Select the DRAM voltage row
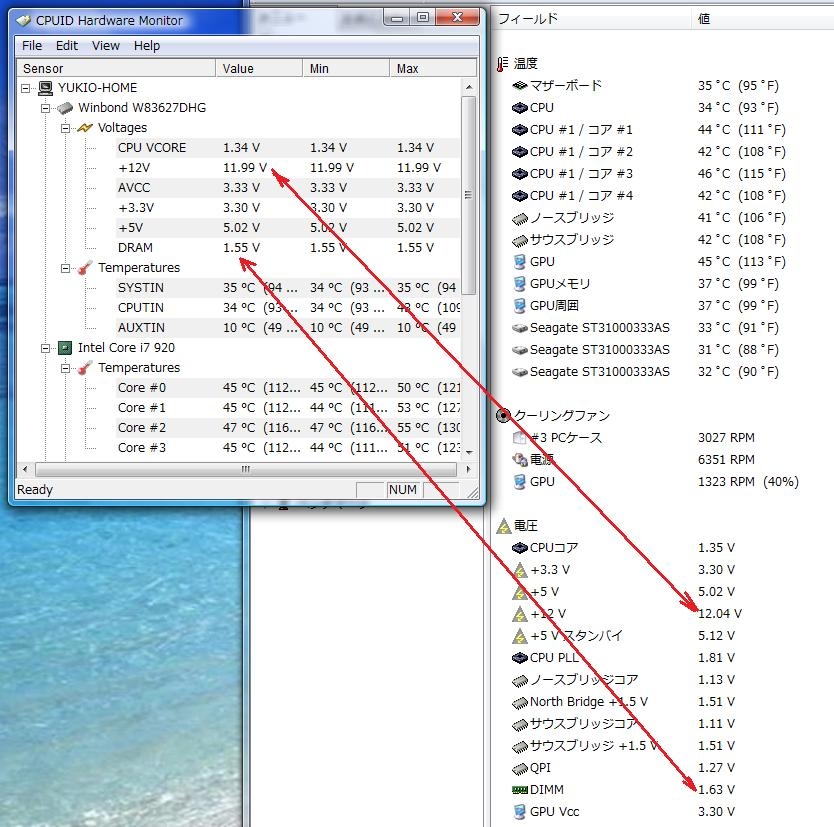 click(287, 248)
